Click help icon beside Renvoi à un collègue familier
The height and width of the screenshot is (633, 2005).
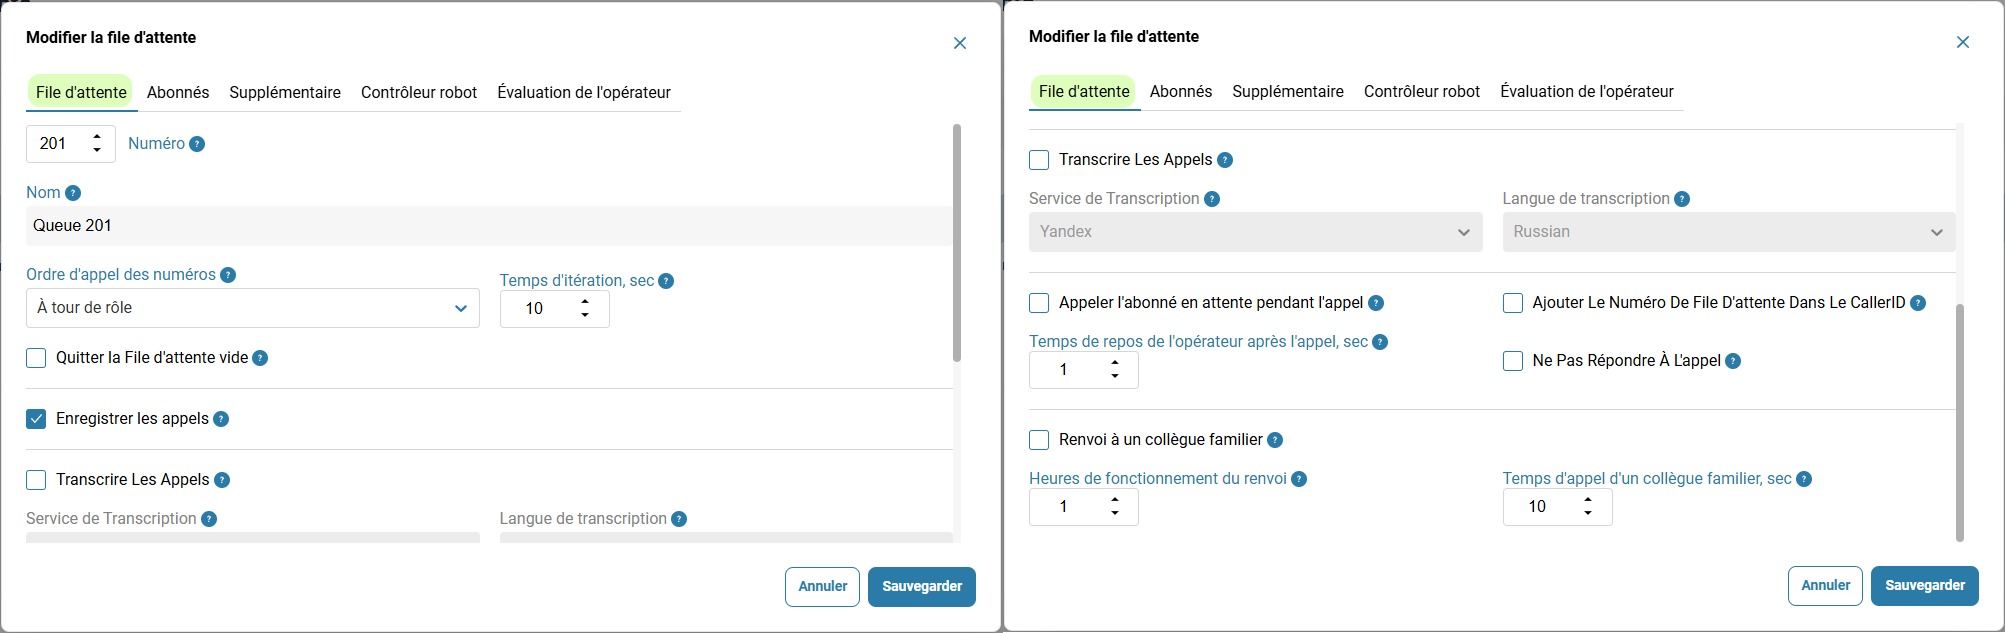(1275, 440)
